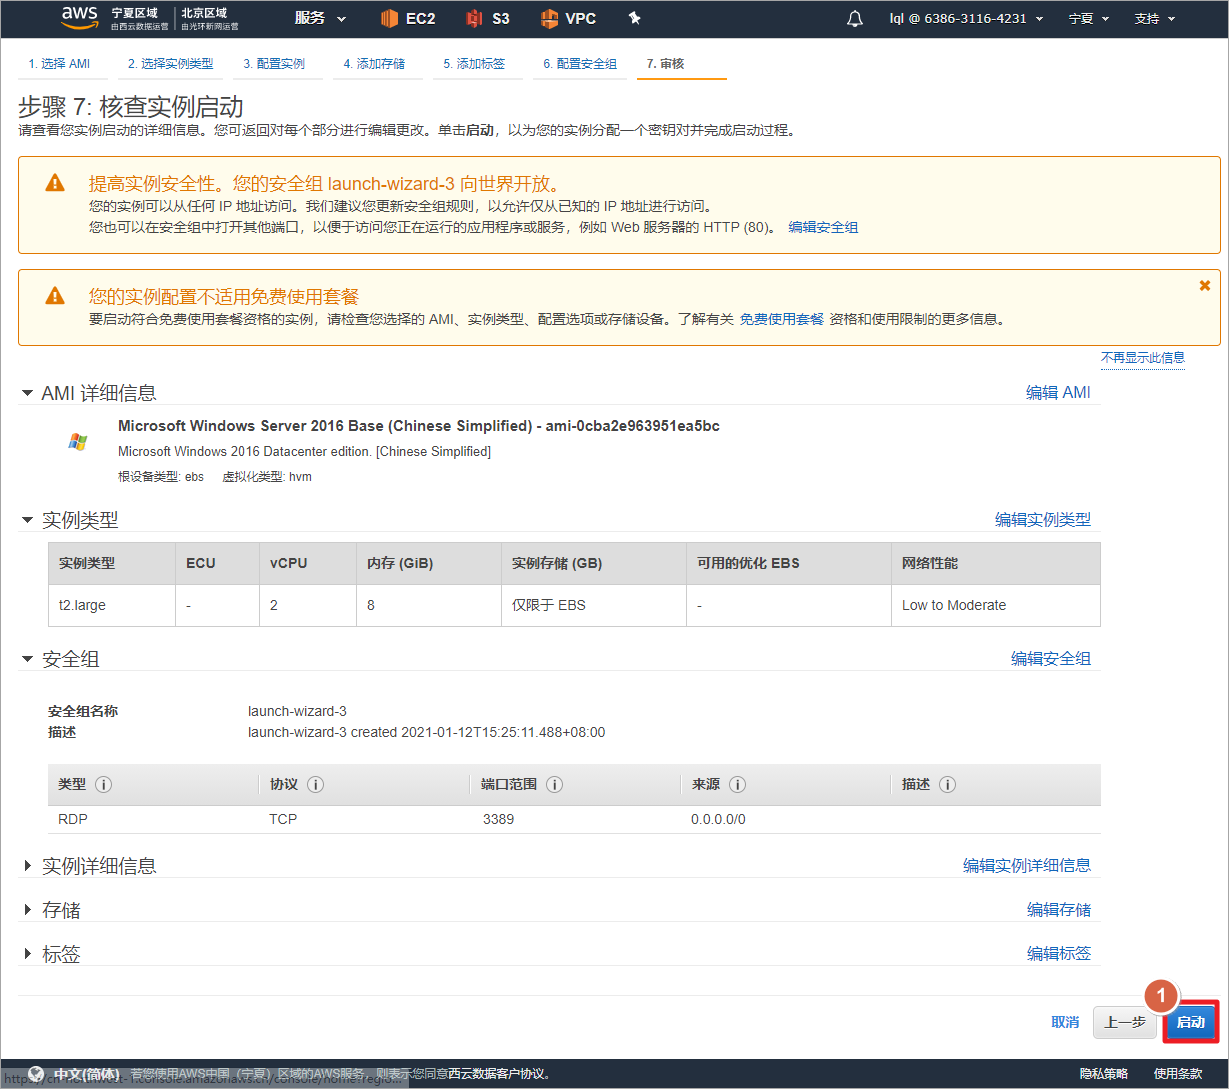Click 编辑标签 link

pos(1059,954)
